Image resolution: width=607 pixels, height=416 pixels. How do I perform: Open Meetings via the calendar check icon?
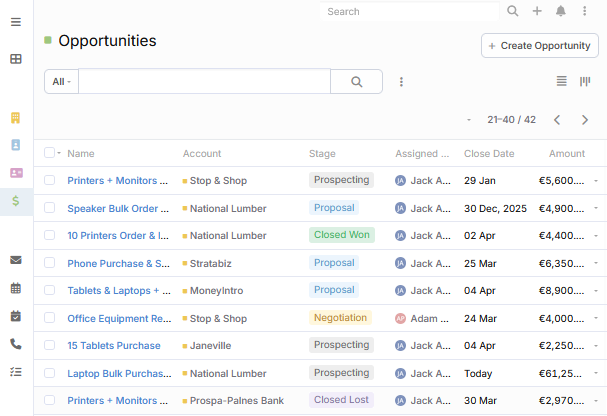[16, 316]
